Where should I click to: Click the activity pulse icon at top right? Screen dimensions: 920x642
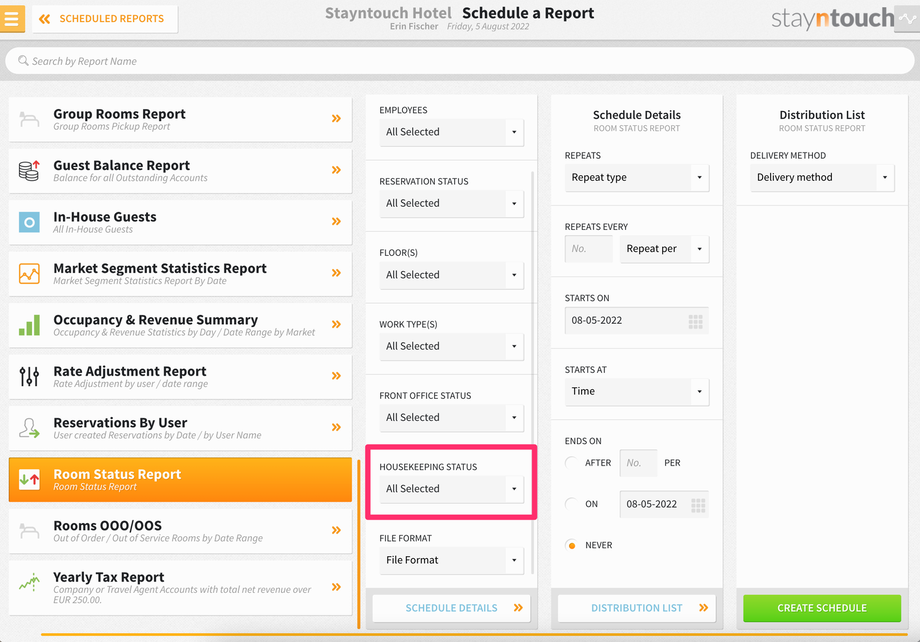(x=907, y=19)
